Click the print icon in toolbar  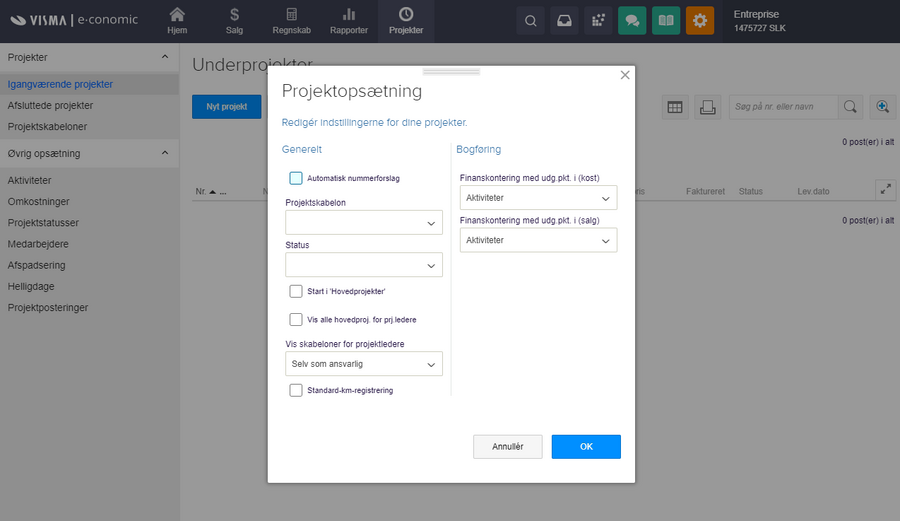pos(707,107)
